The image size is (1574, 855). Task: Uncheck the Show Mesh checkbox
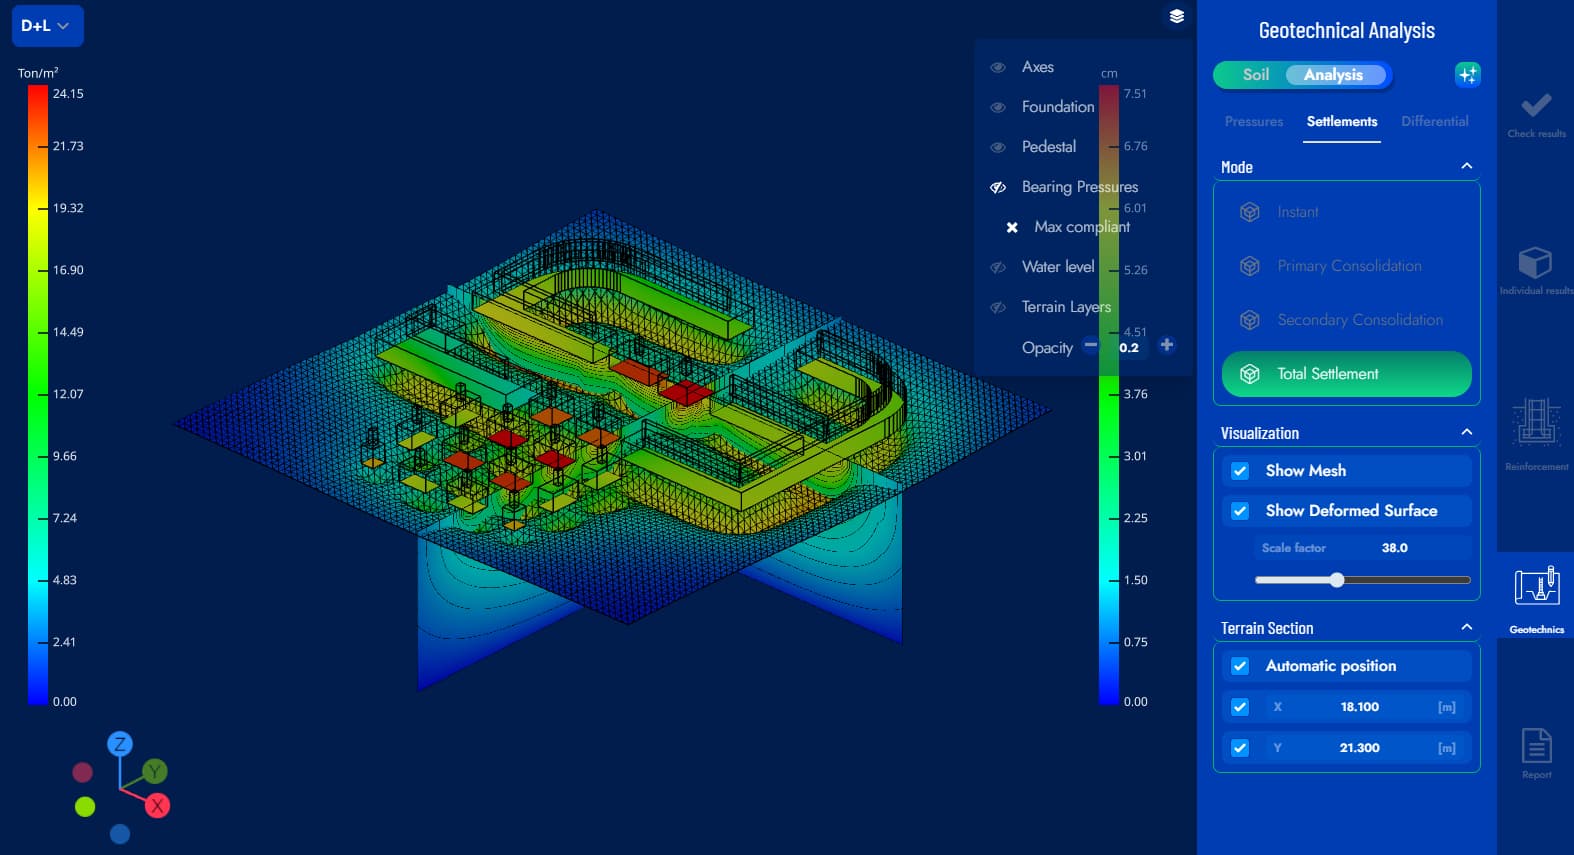pyautogui.click(x=1240, y=471)
